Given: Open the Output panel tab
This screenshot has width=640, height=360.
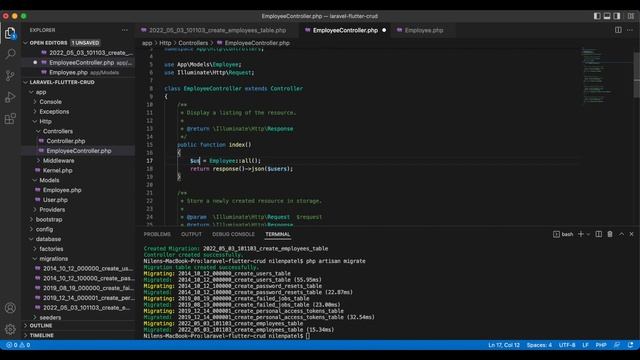Looking at the screenshot, I should [191, 234].
